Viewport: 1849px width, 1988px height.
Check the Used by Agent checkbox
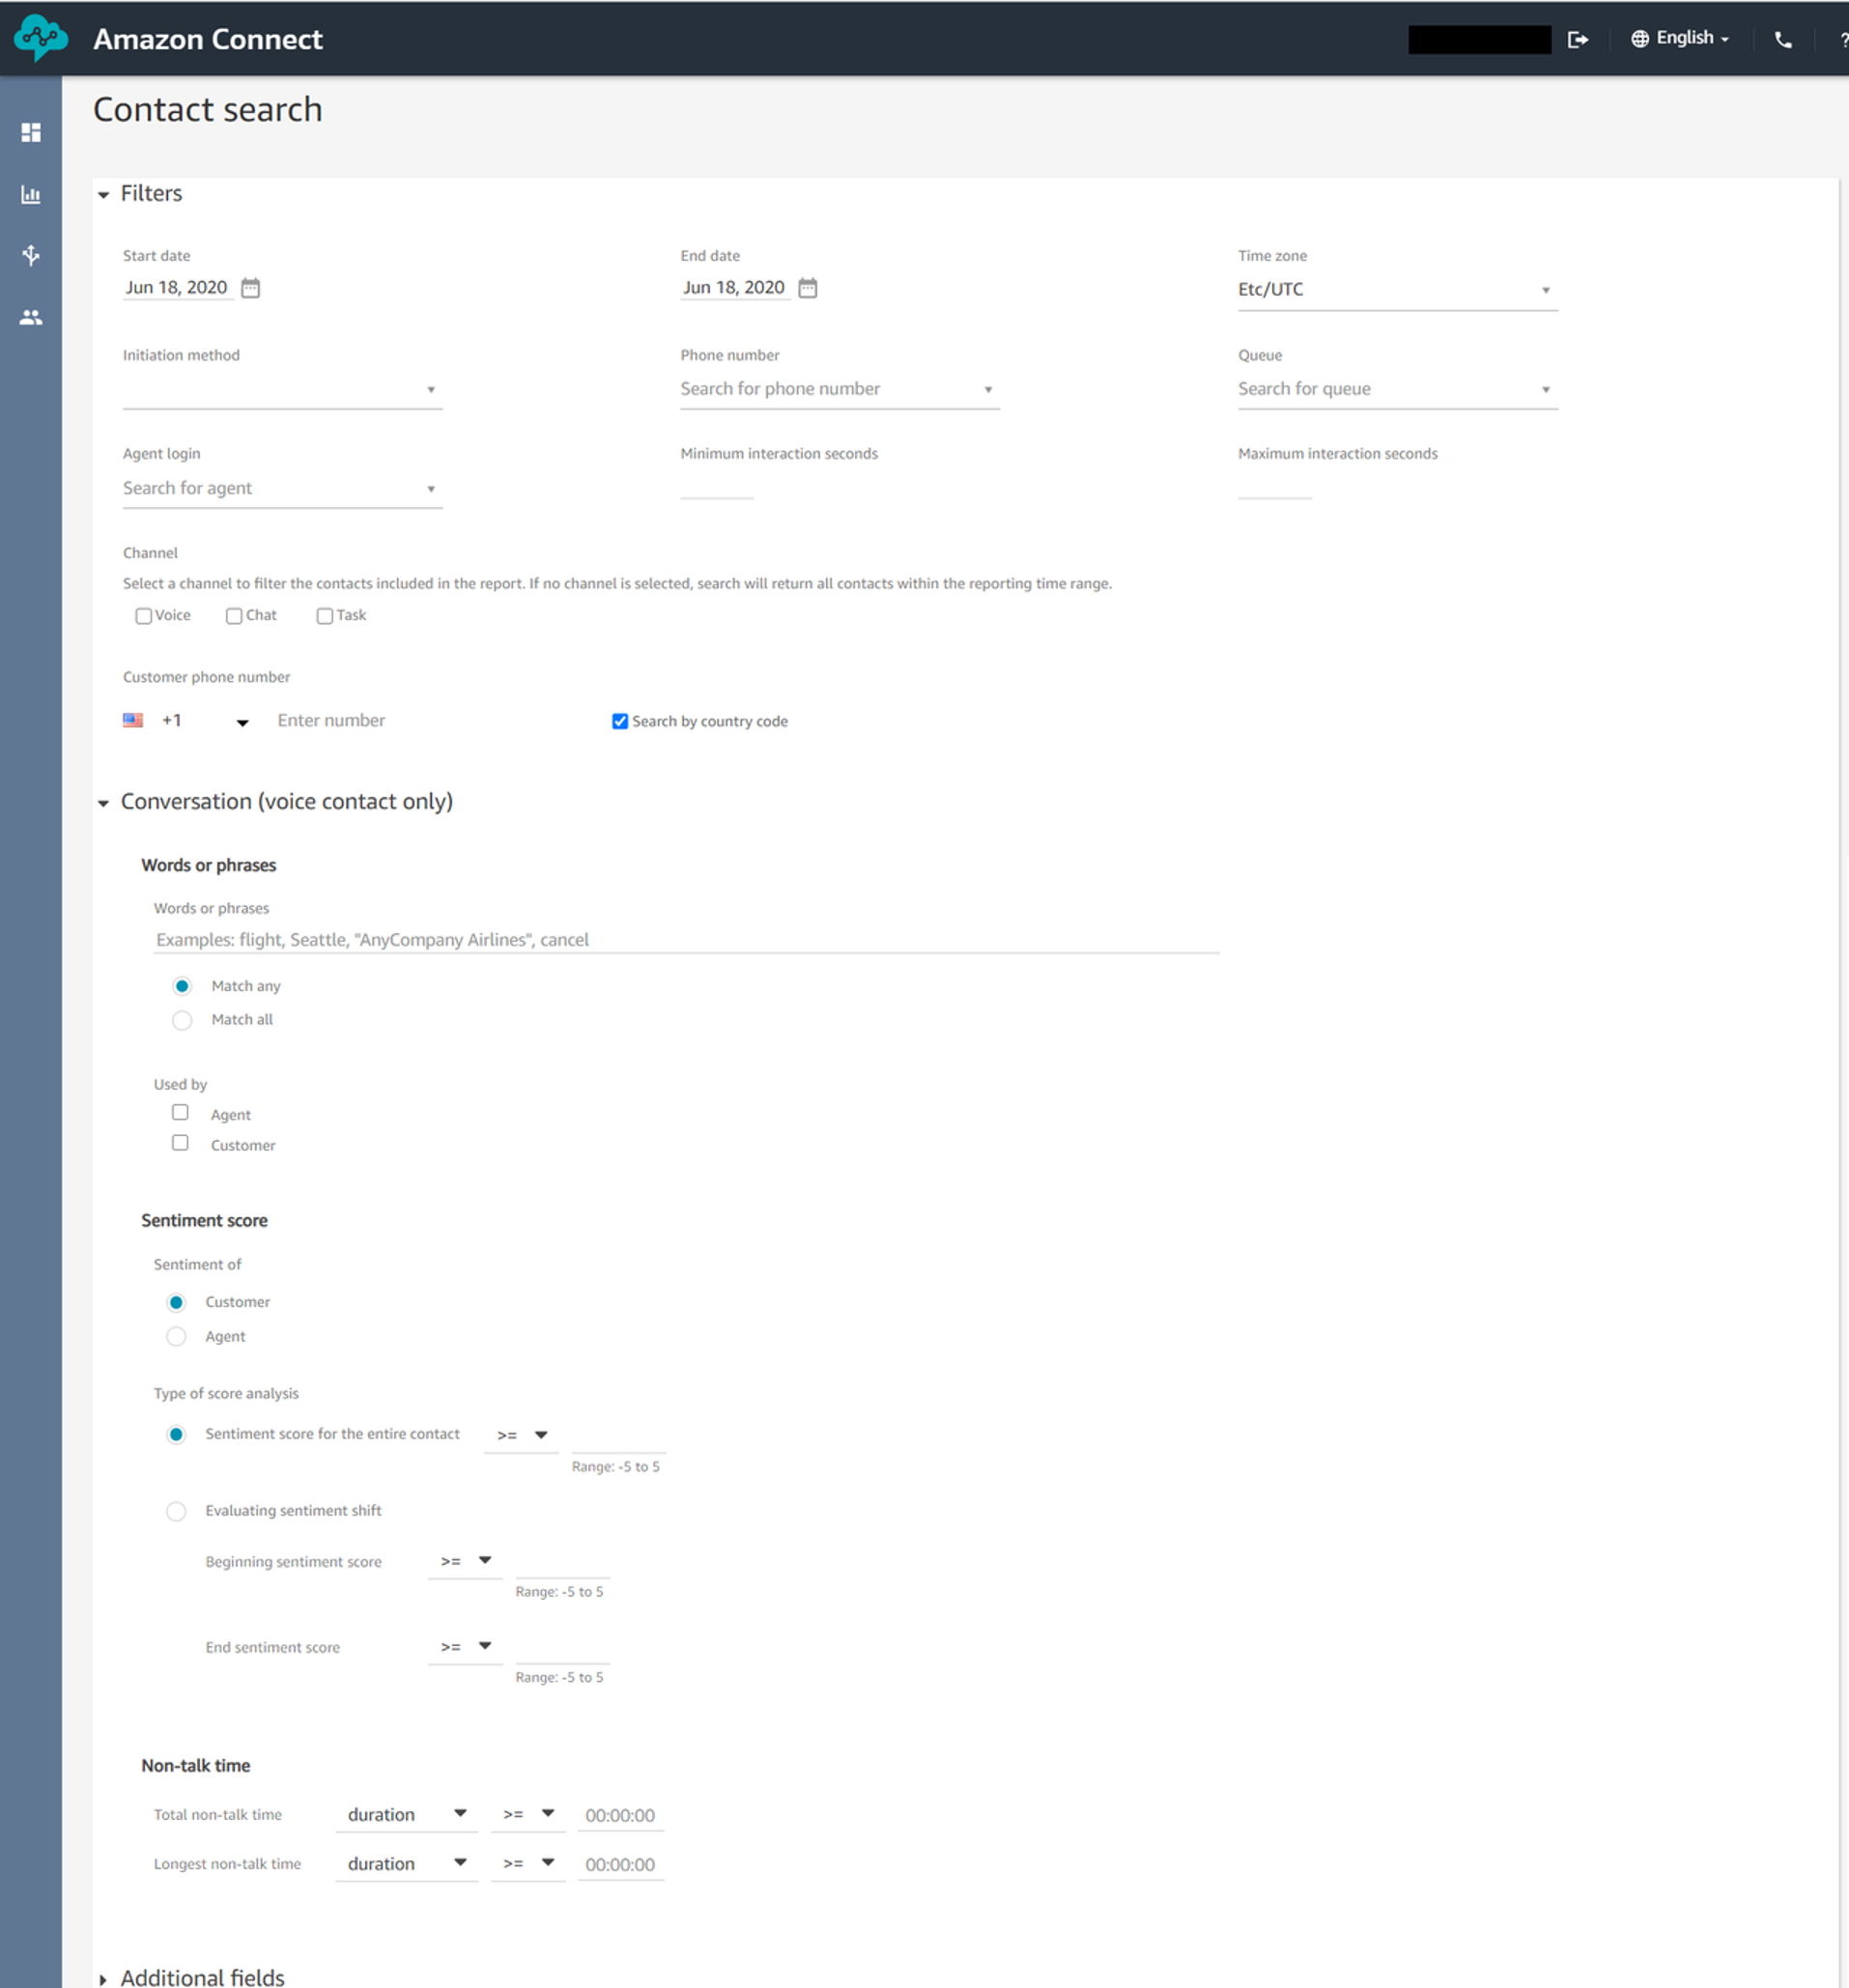pyautogui.click(x=180, y=1112)
